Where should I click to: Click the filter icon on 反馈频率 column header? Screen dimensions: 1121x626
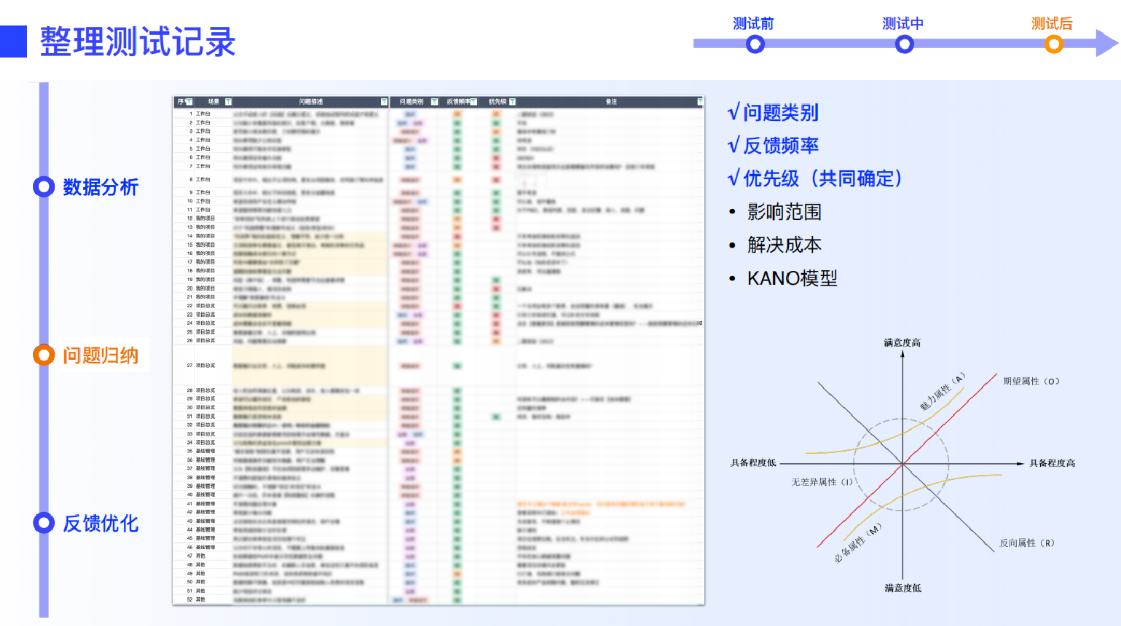(476, 101)
